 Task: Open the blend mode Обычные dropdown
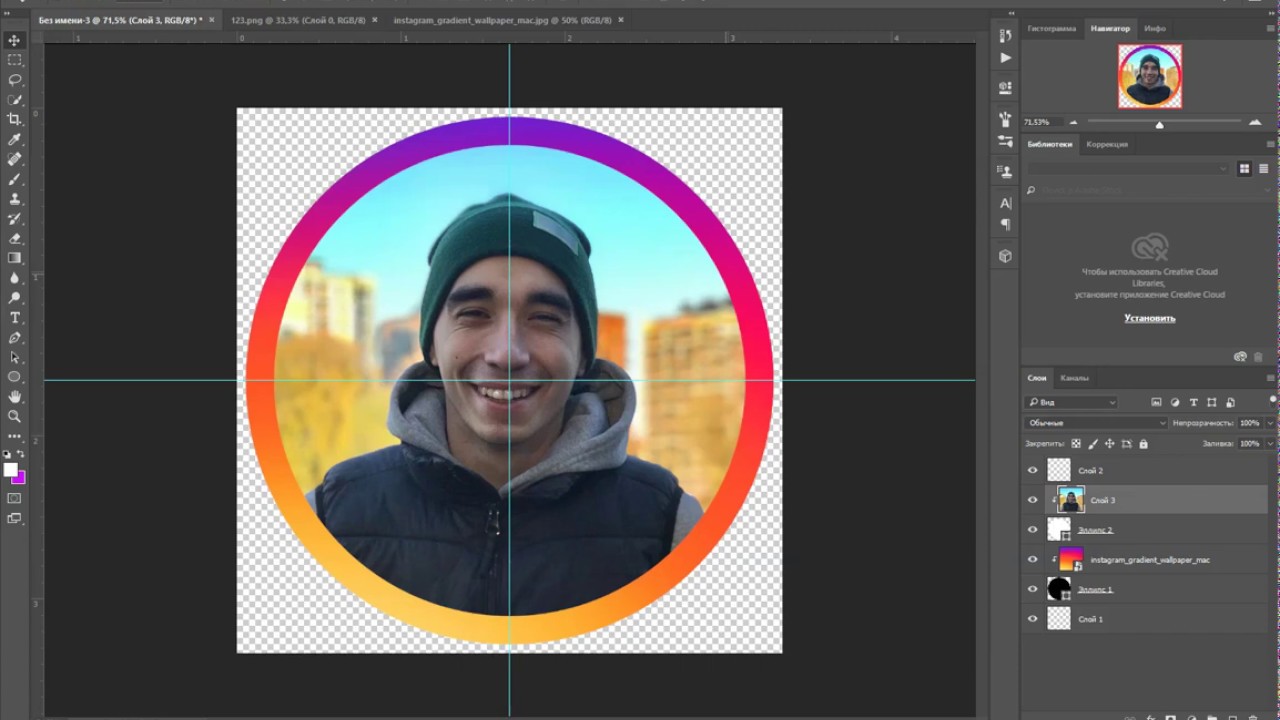point(1095,423)
